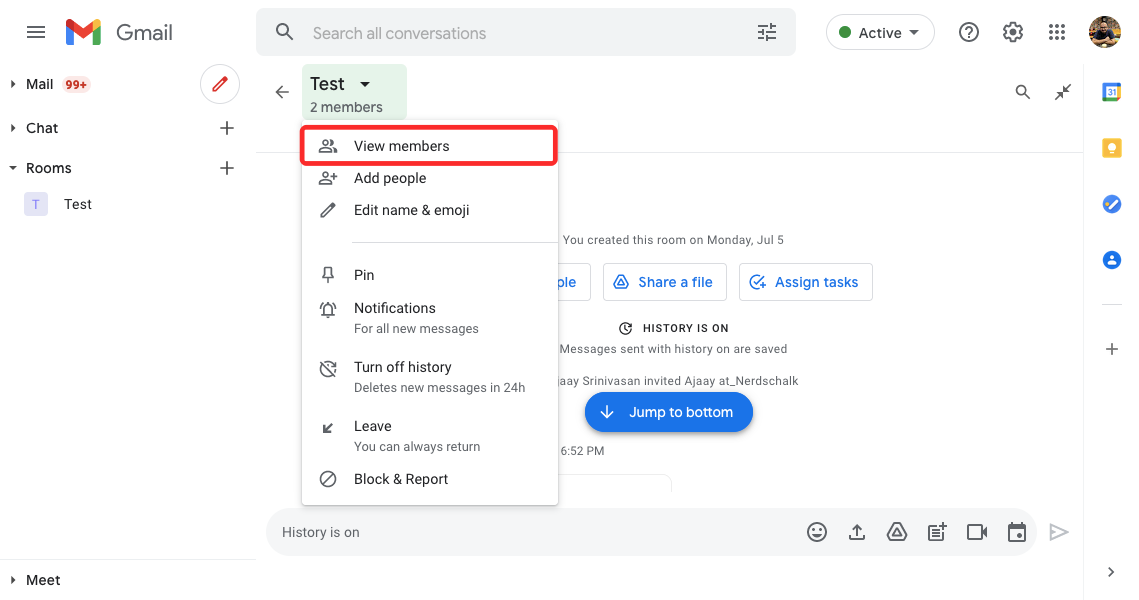Viewport: 1139px width, 600px height.
Task: Open Notifications setting for all new messages
Action: click(x=394, y=308)
